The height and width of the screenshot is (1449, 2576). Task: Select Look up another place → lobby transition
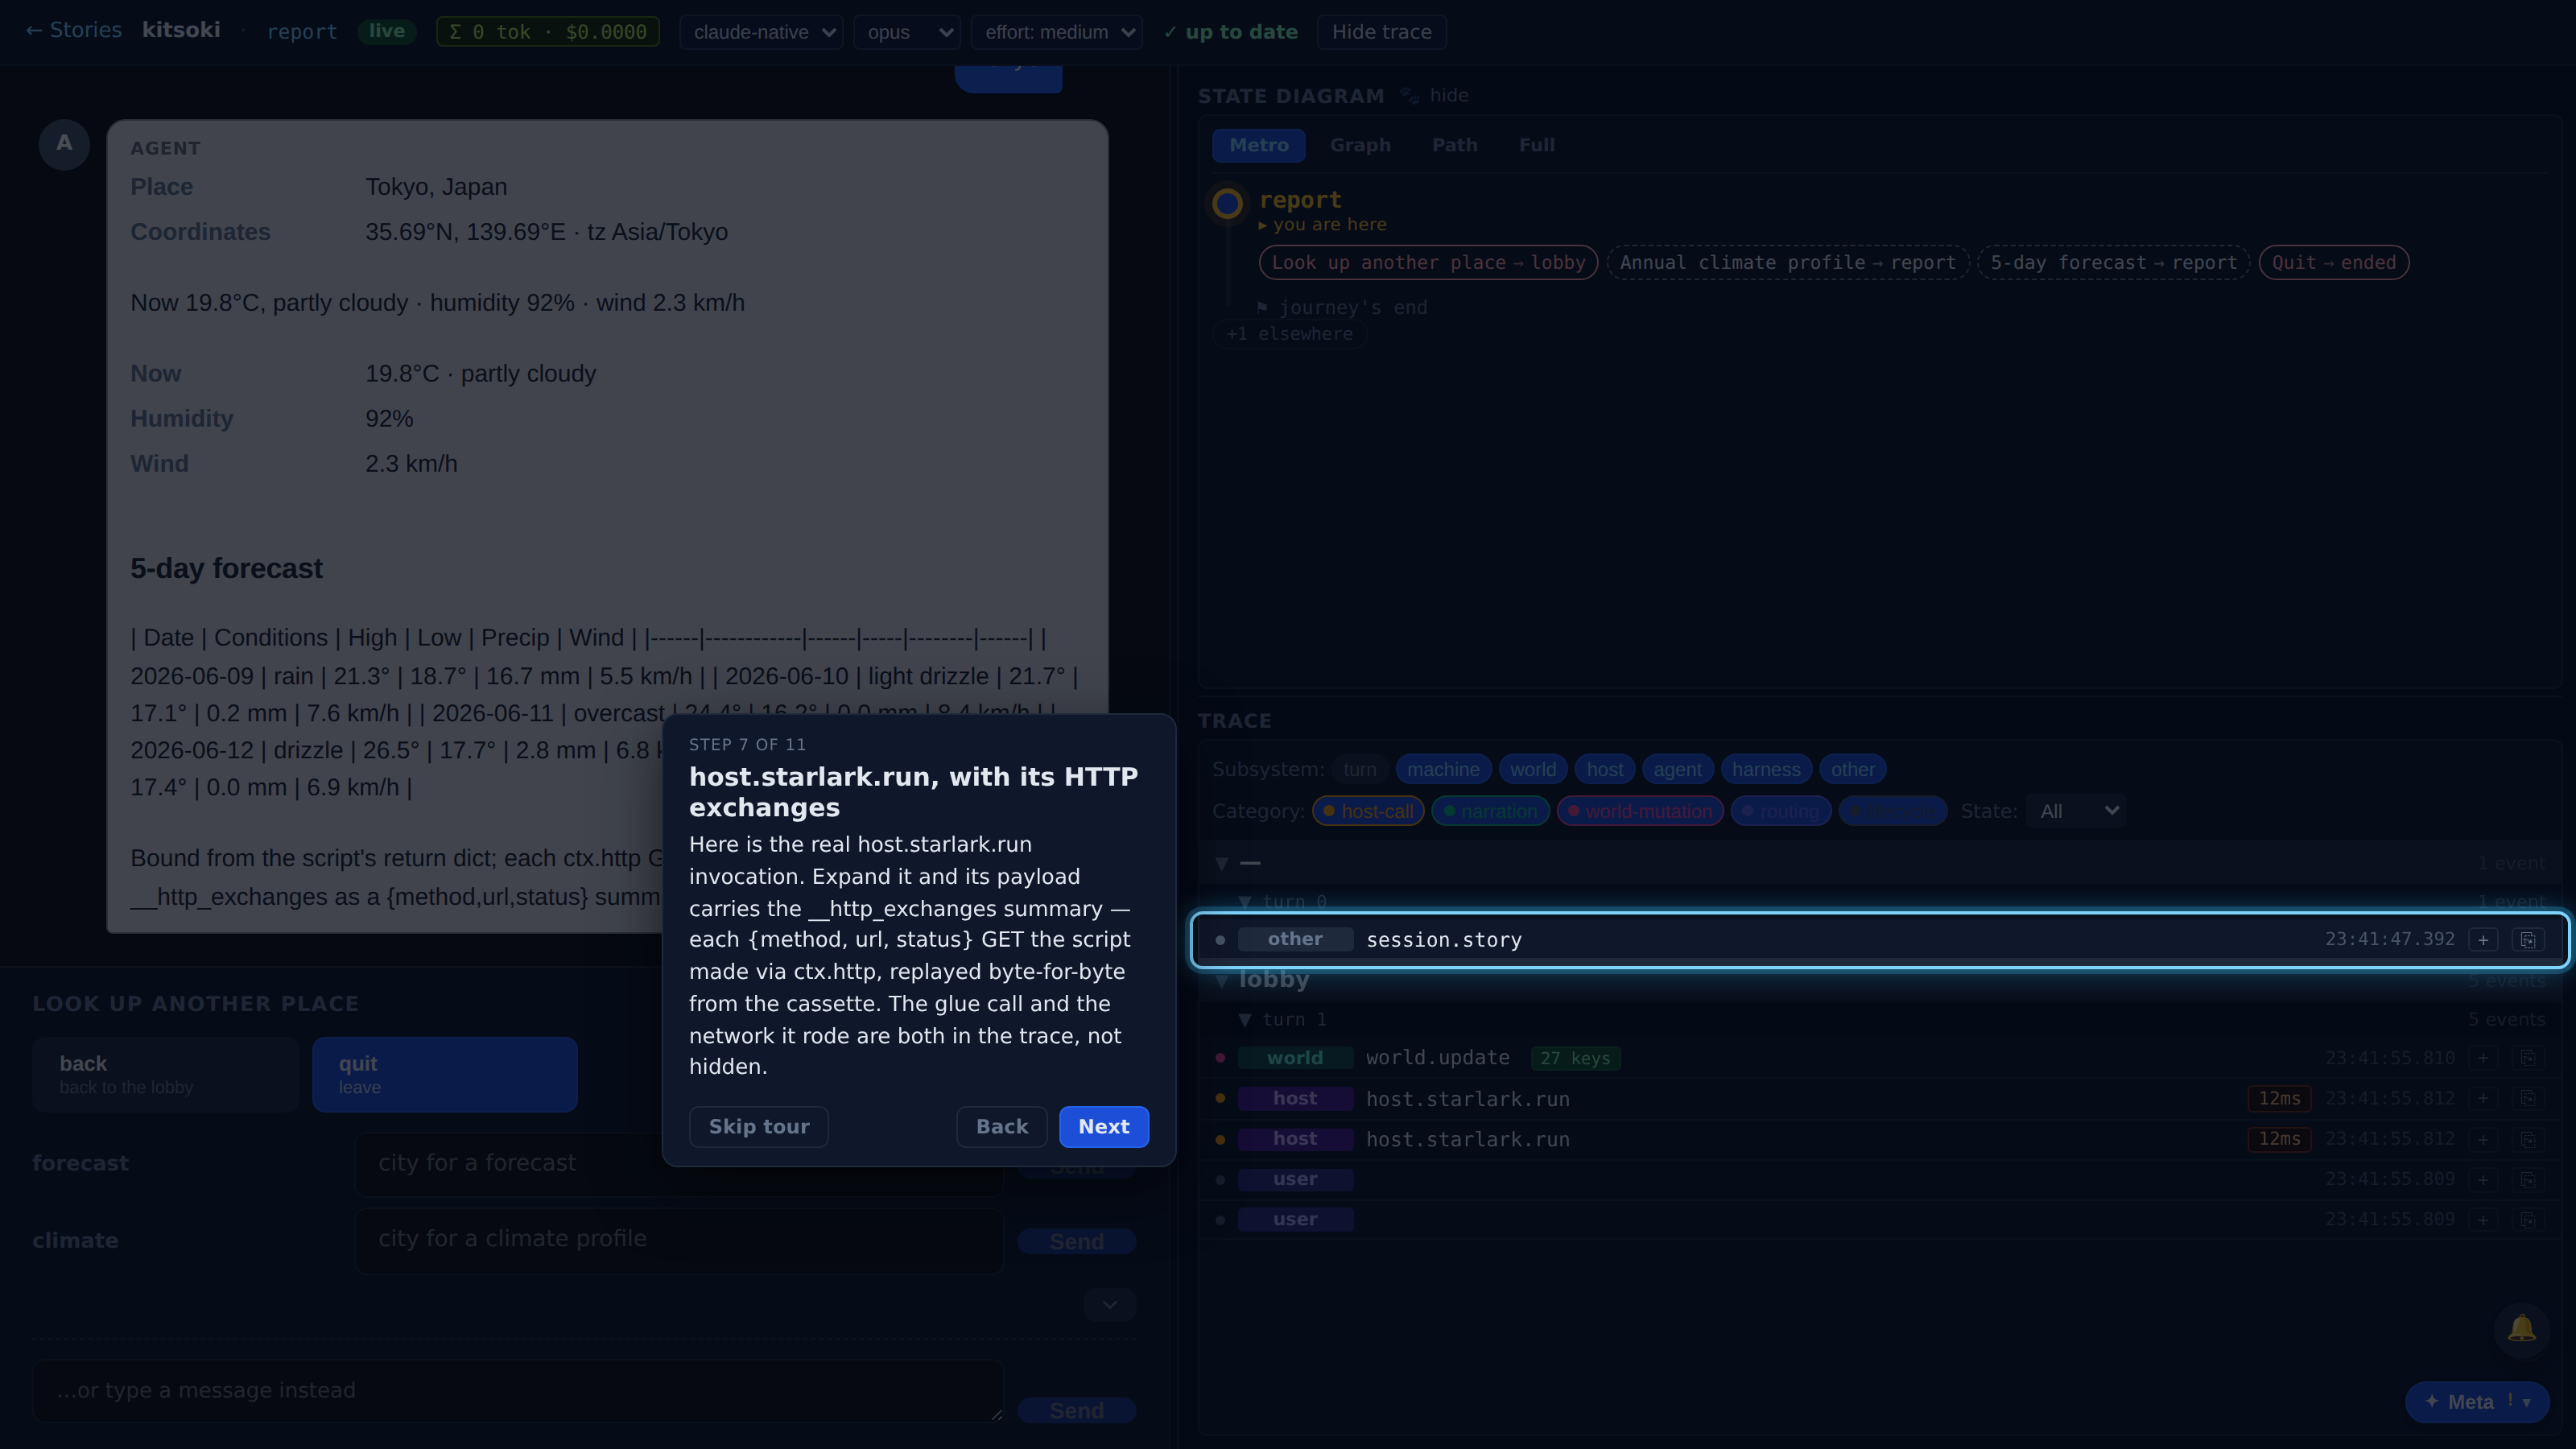point(1428,263)
